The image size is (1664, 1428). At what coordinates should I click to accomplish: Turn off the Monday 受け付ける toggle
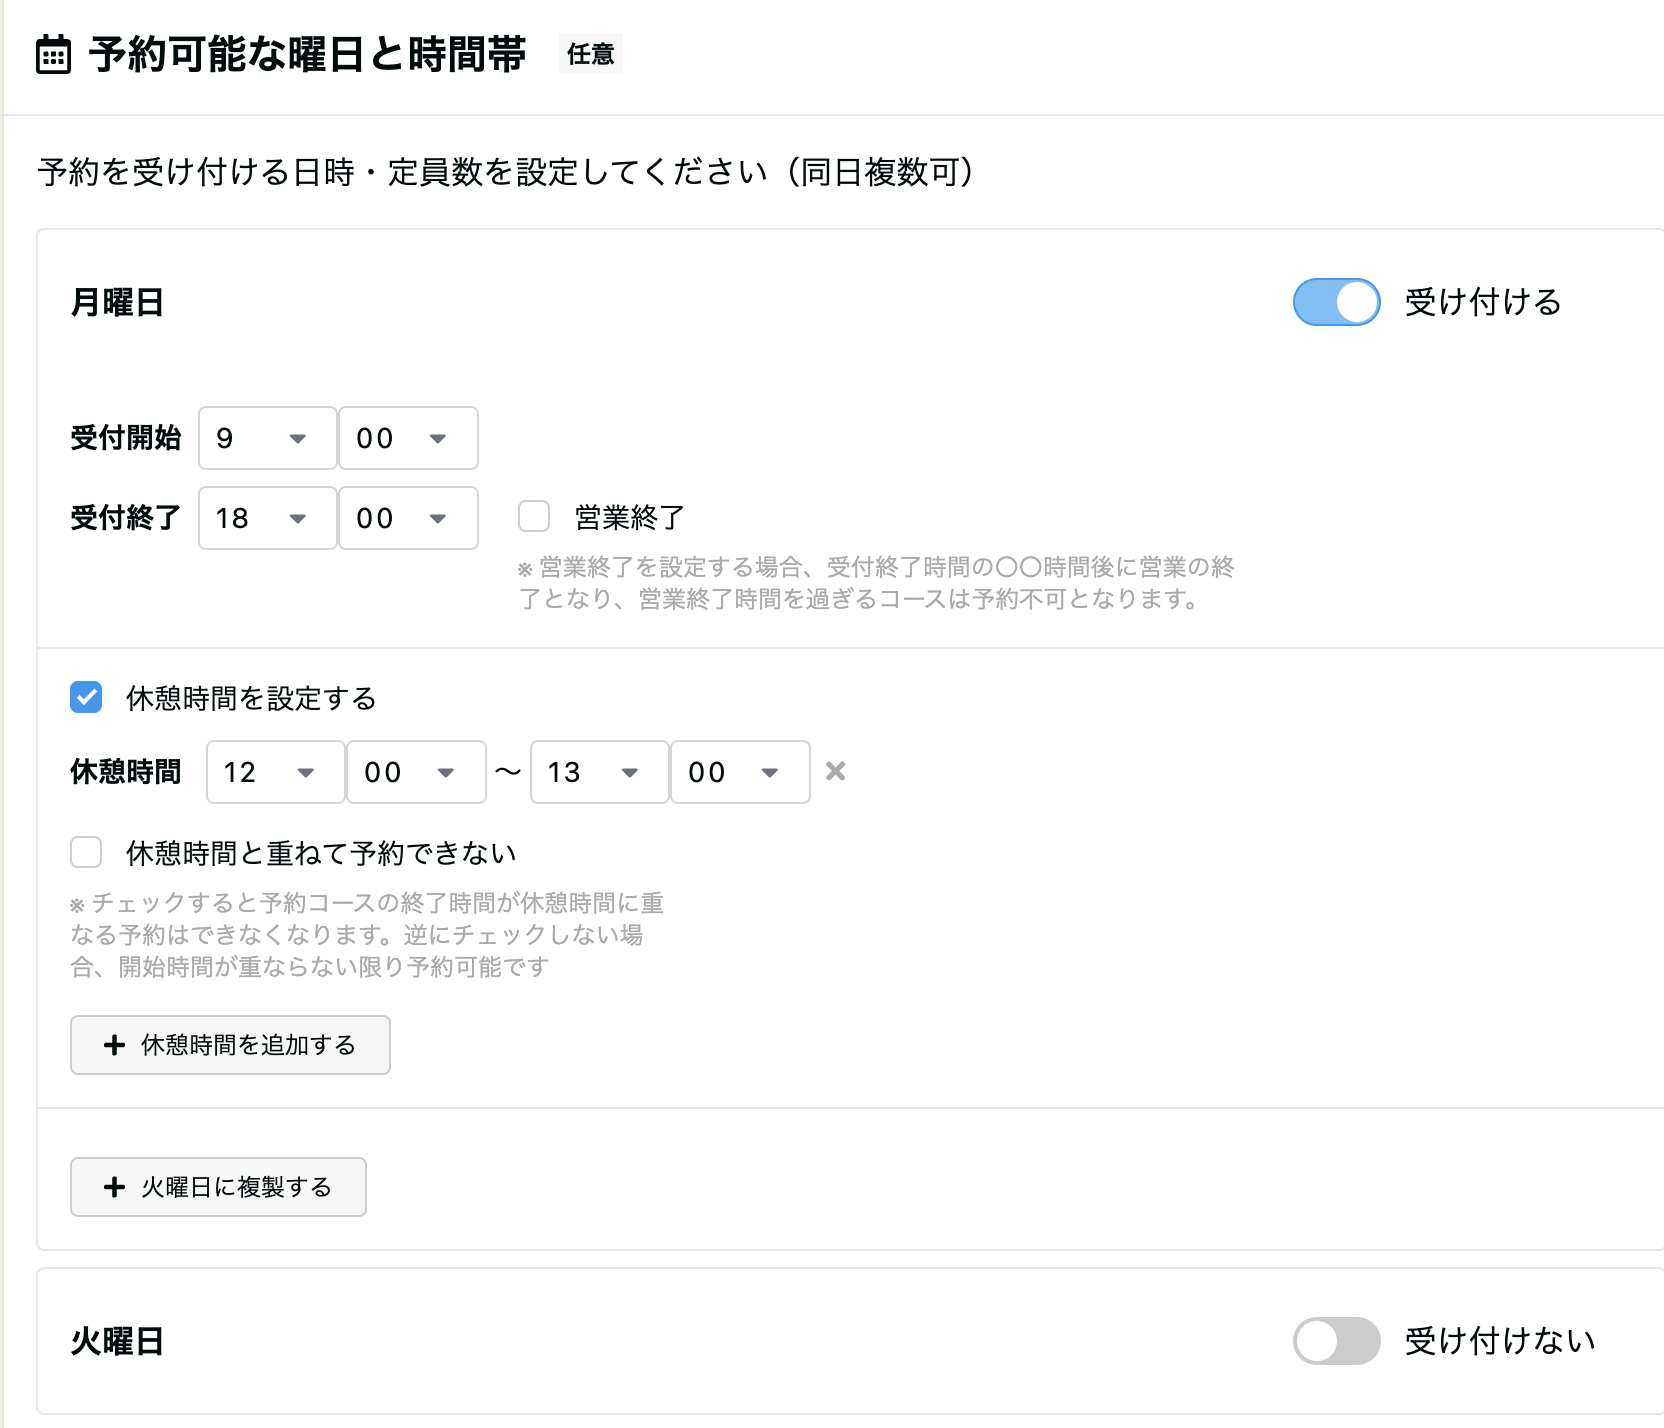click(1336, 302)
